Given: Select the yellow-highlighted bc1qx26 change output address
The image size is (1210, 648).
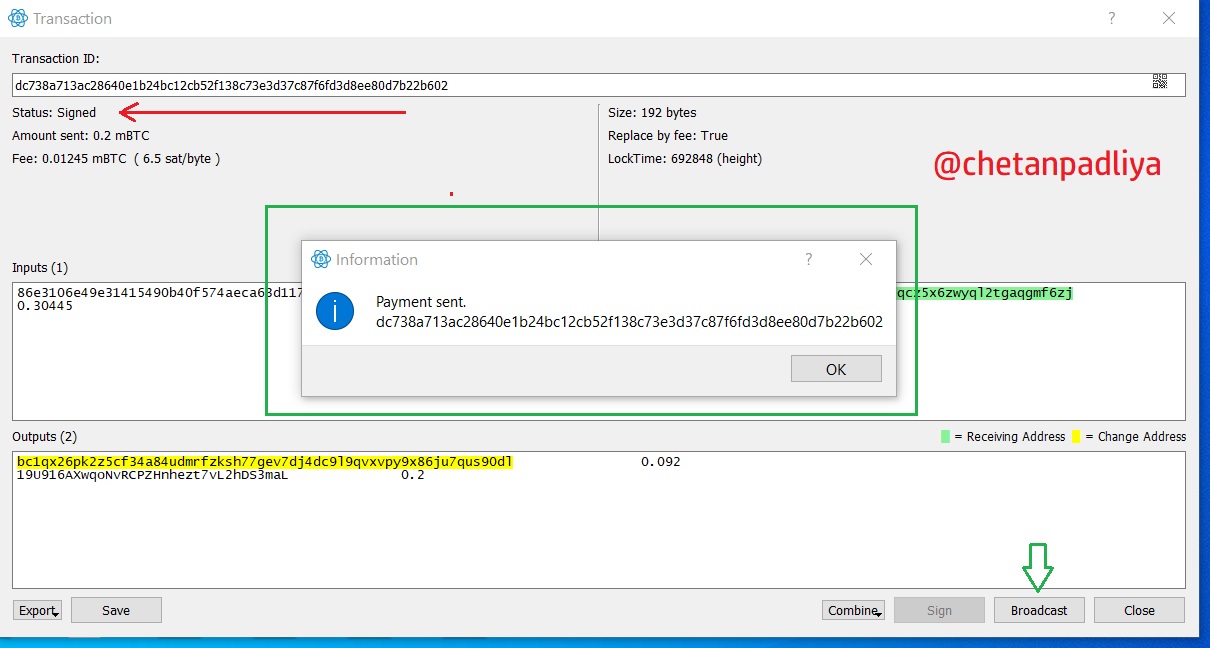Looking at the screenshot, I should pos(265,462).
